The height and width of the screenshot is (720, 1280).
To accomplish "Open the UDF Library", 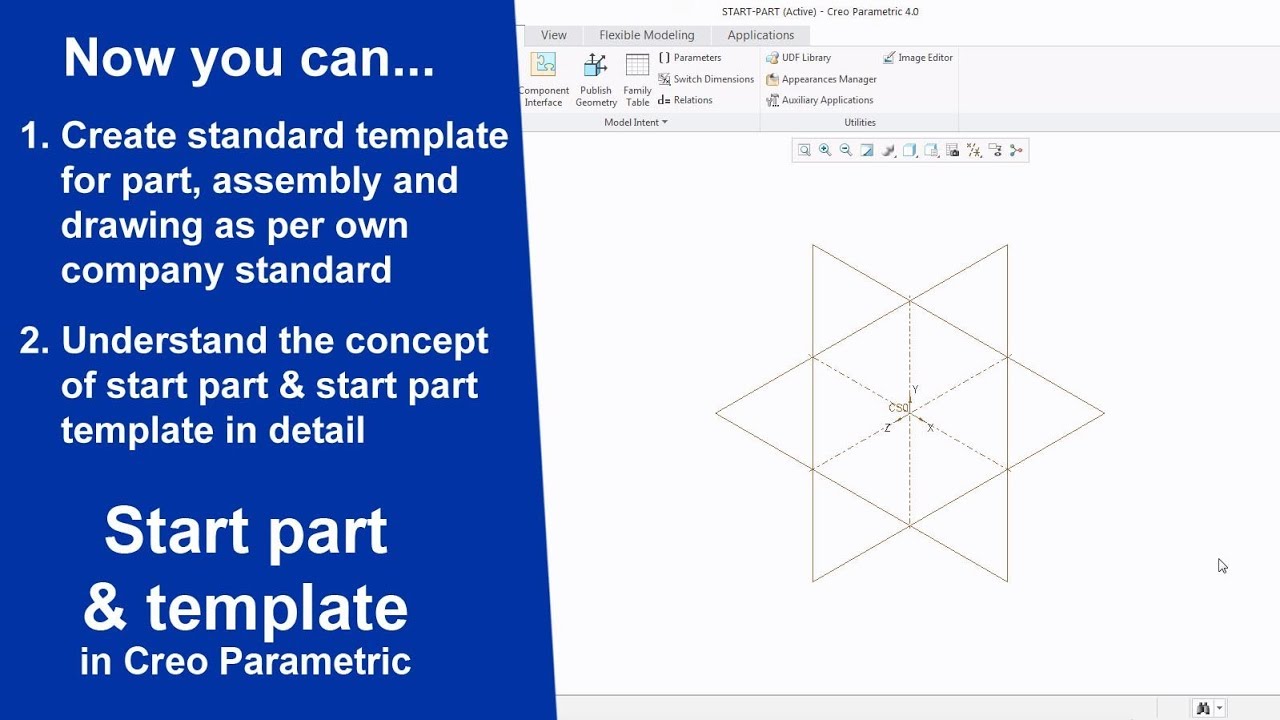I will click(x=798, y=58).
